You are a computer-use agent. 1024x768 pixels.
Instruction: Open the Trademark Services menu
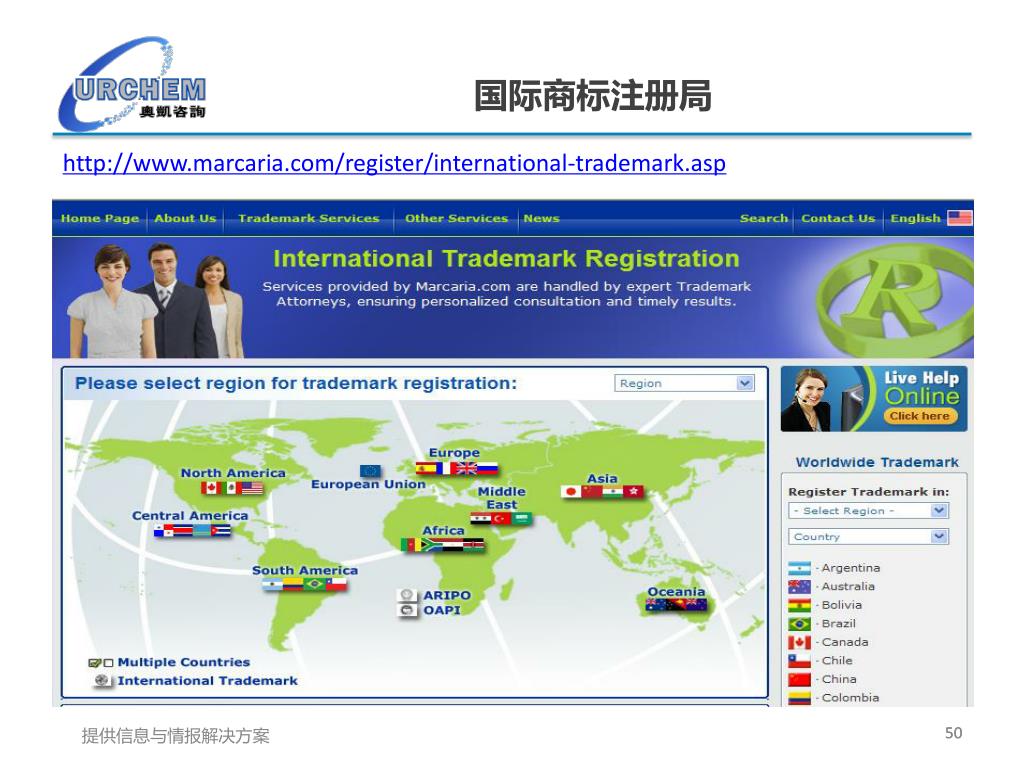[308, 218]
